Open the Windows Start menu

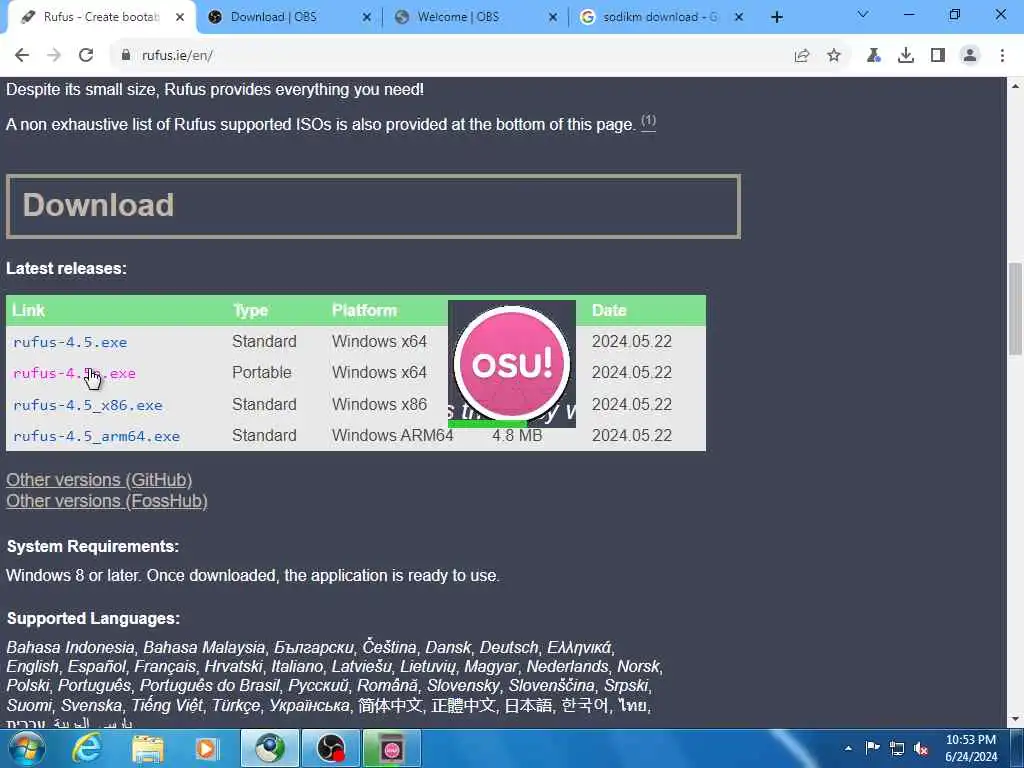point(26,748)
